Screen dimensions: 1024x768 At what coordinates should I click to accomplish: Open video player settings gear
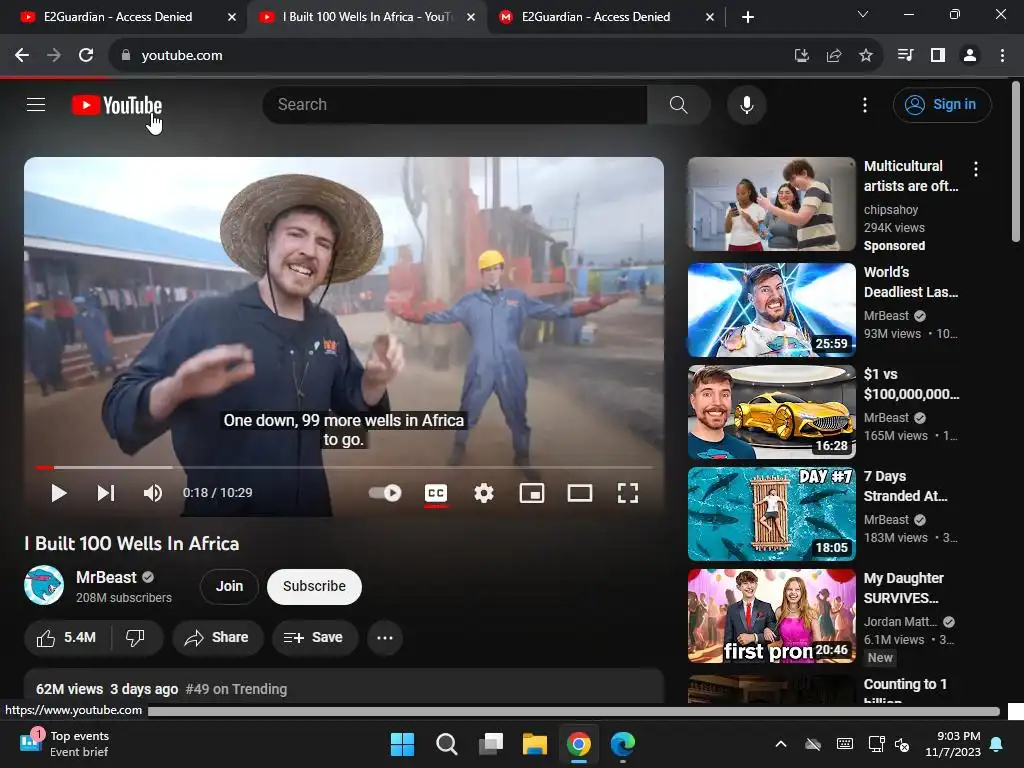point(484,493)
